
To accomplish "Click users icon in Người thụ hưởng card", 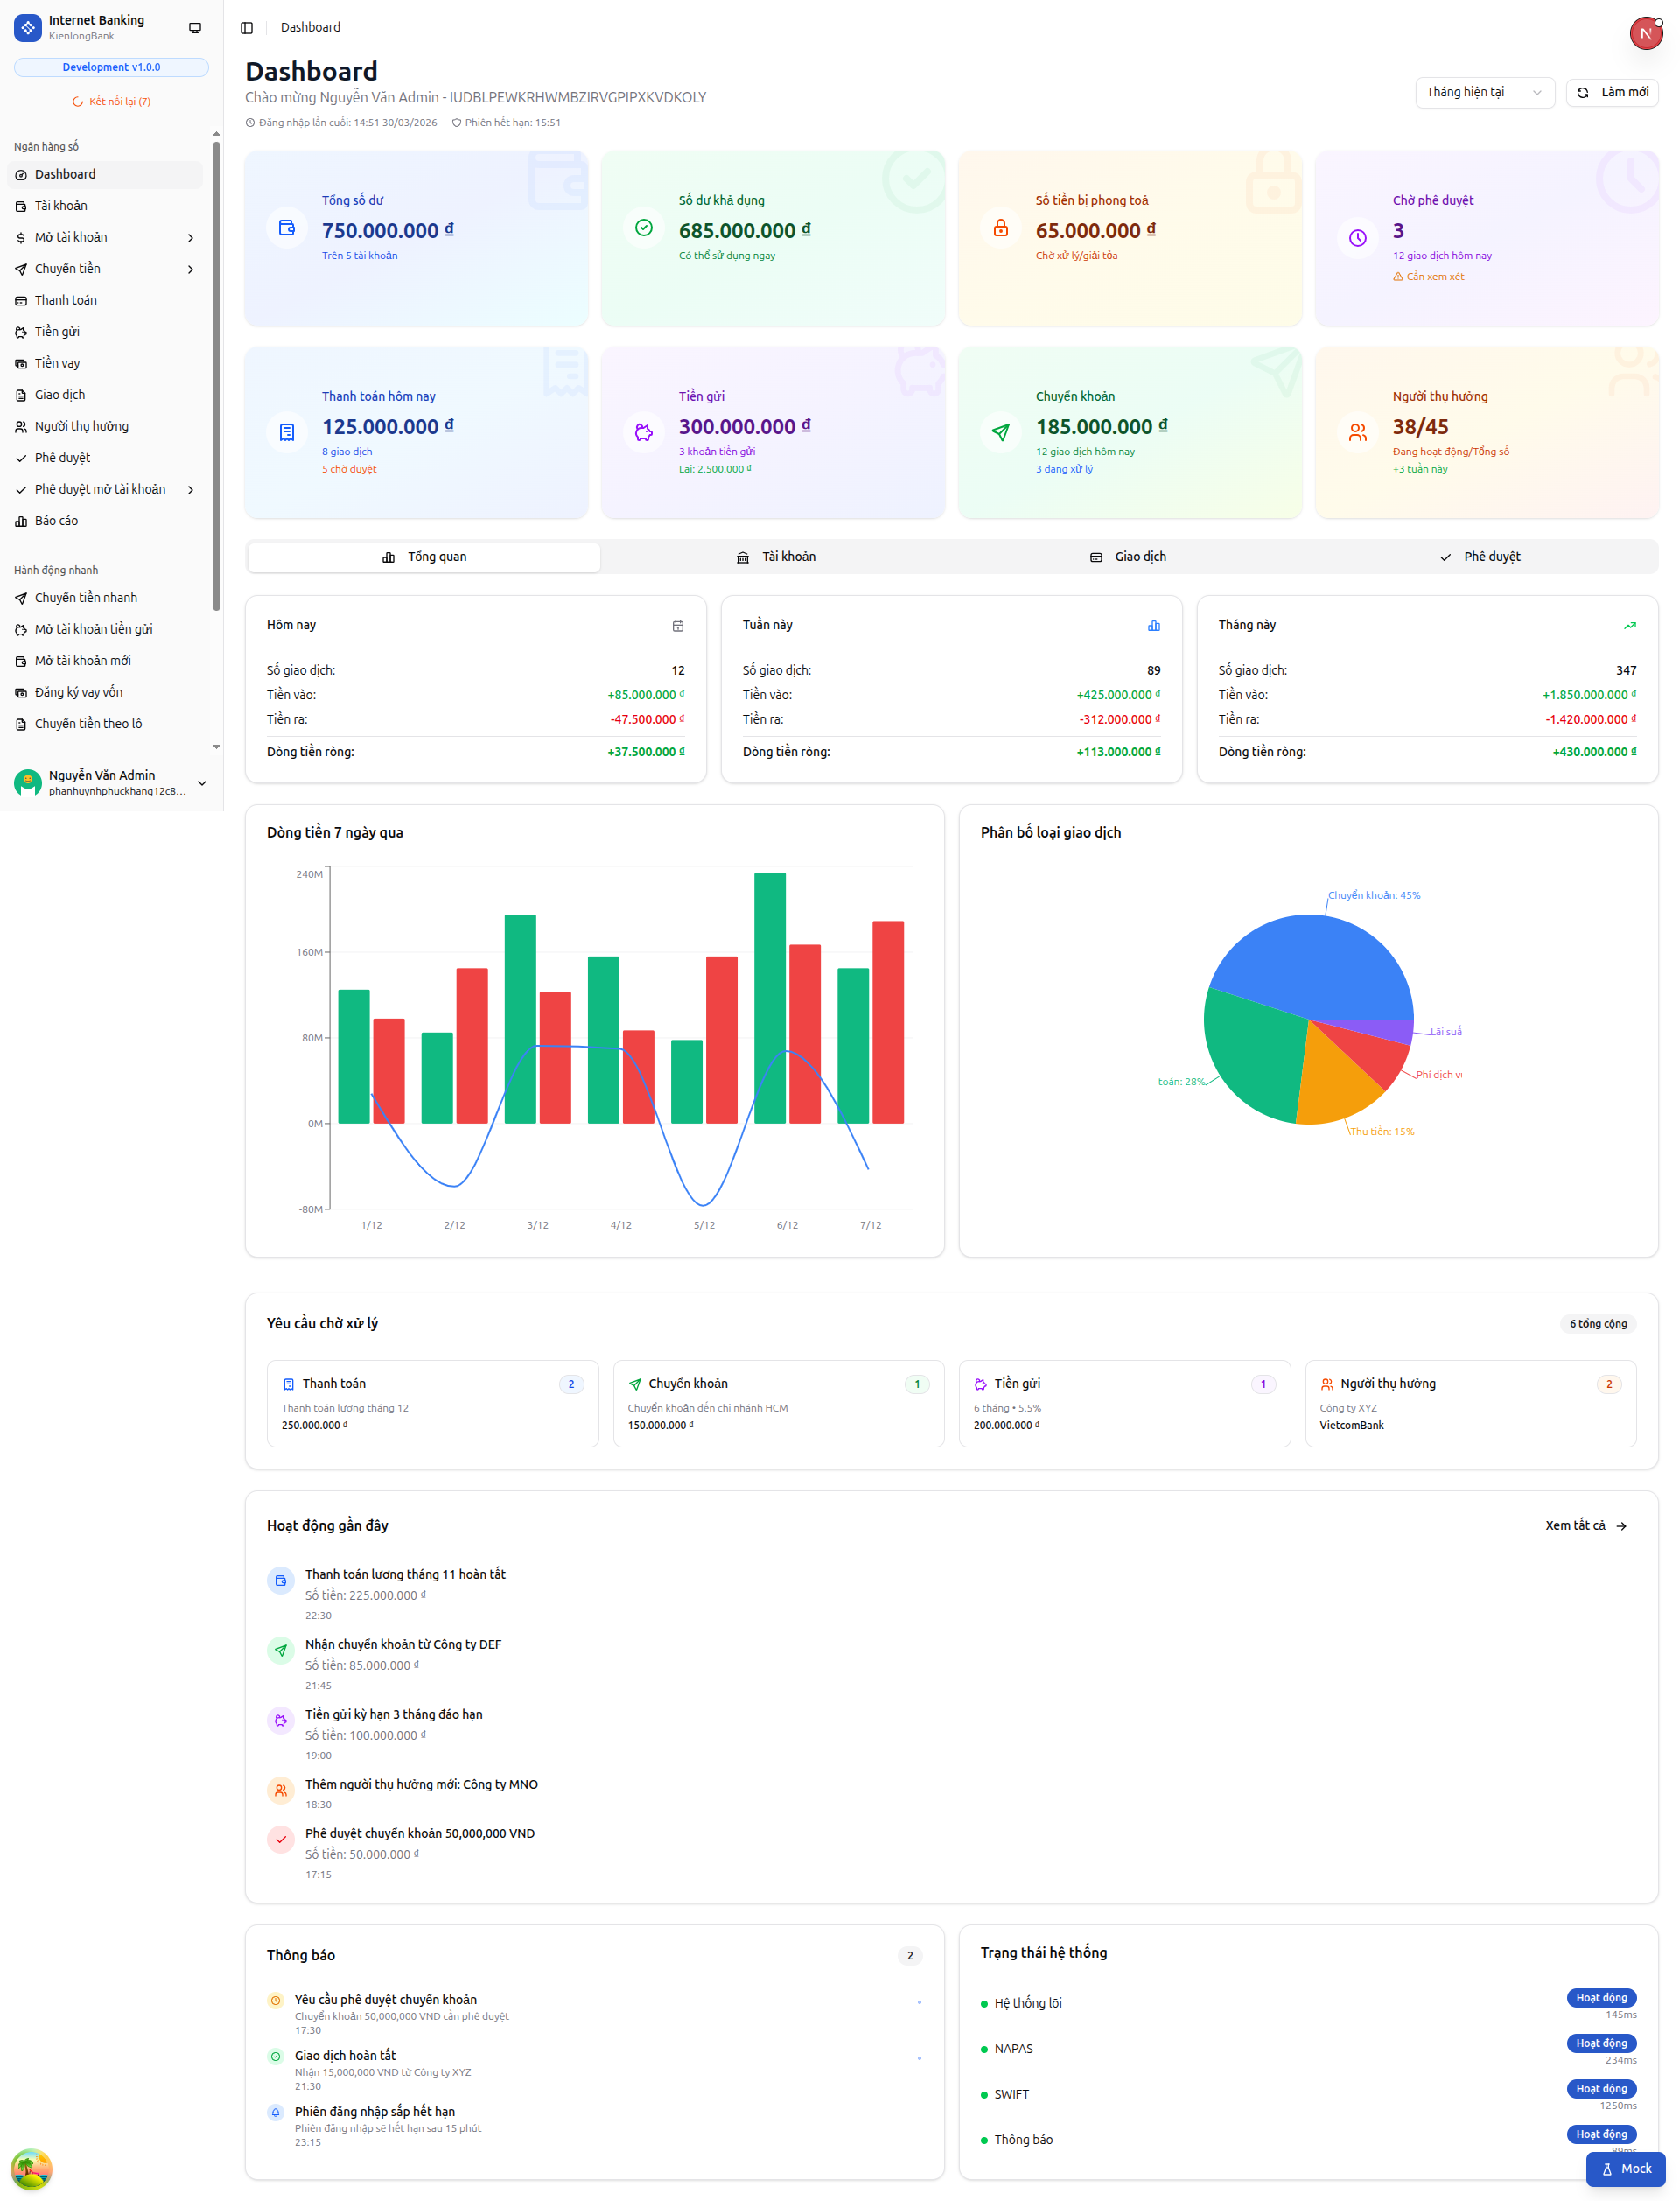I will 1358,432.
